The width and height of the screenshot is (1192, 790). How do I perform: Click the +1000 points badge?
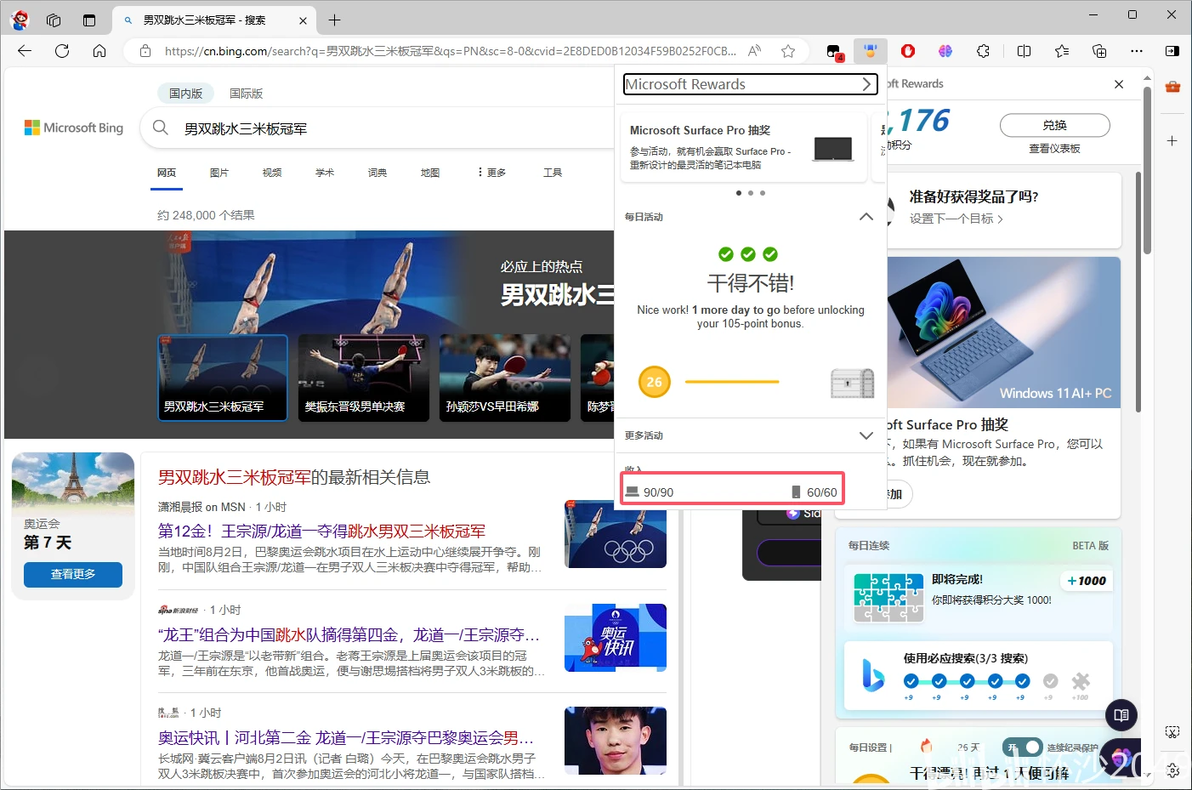tap(1086, 581)
